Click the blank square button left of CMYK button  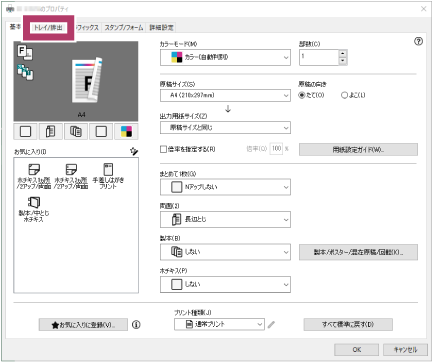101,131
